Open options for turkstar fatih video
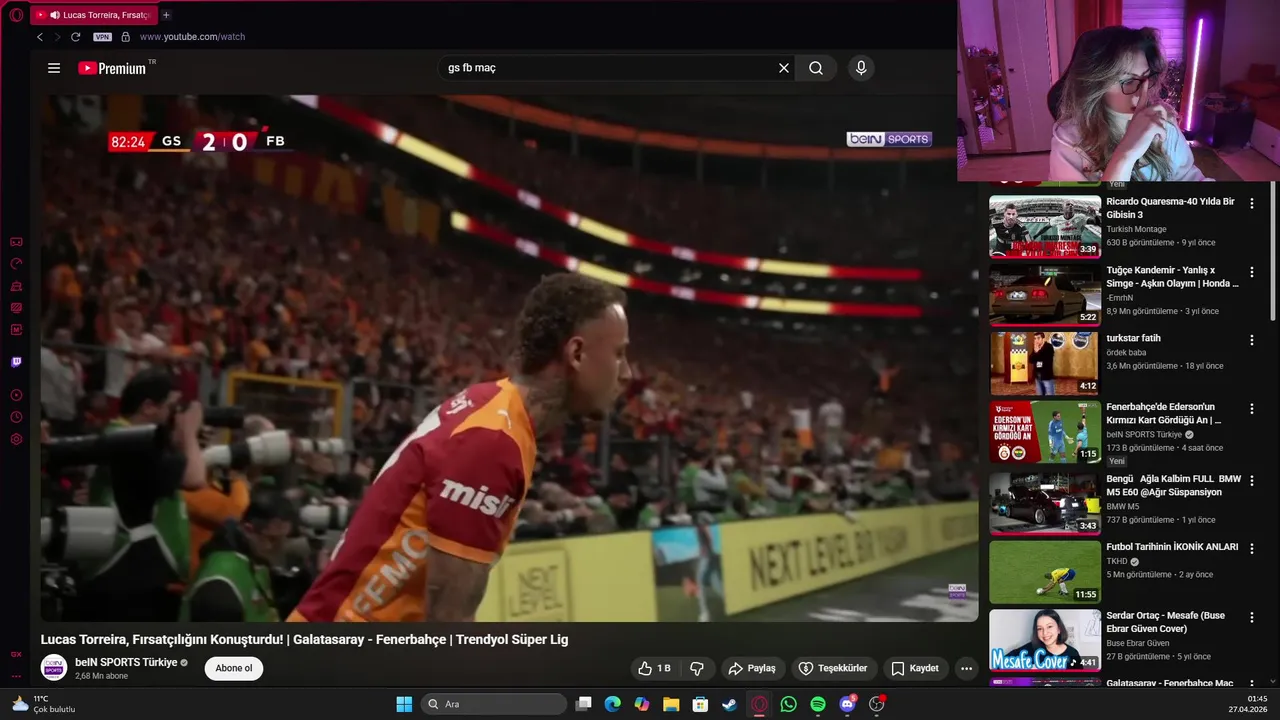The height and width of the screenshot is (720, 1280). [1251, 340]
